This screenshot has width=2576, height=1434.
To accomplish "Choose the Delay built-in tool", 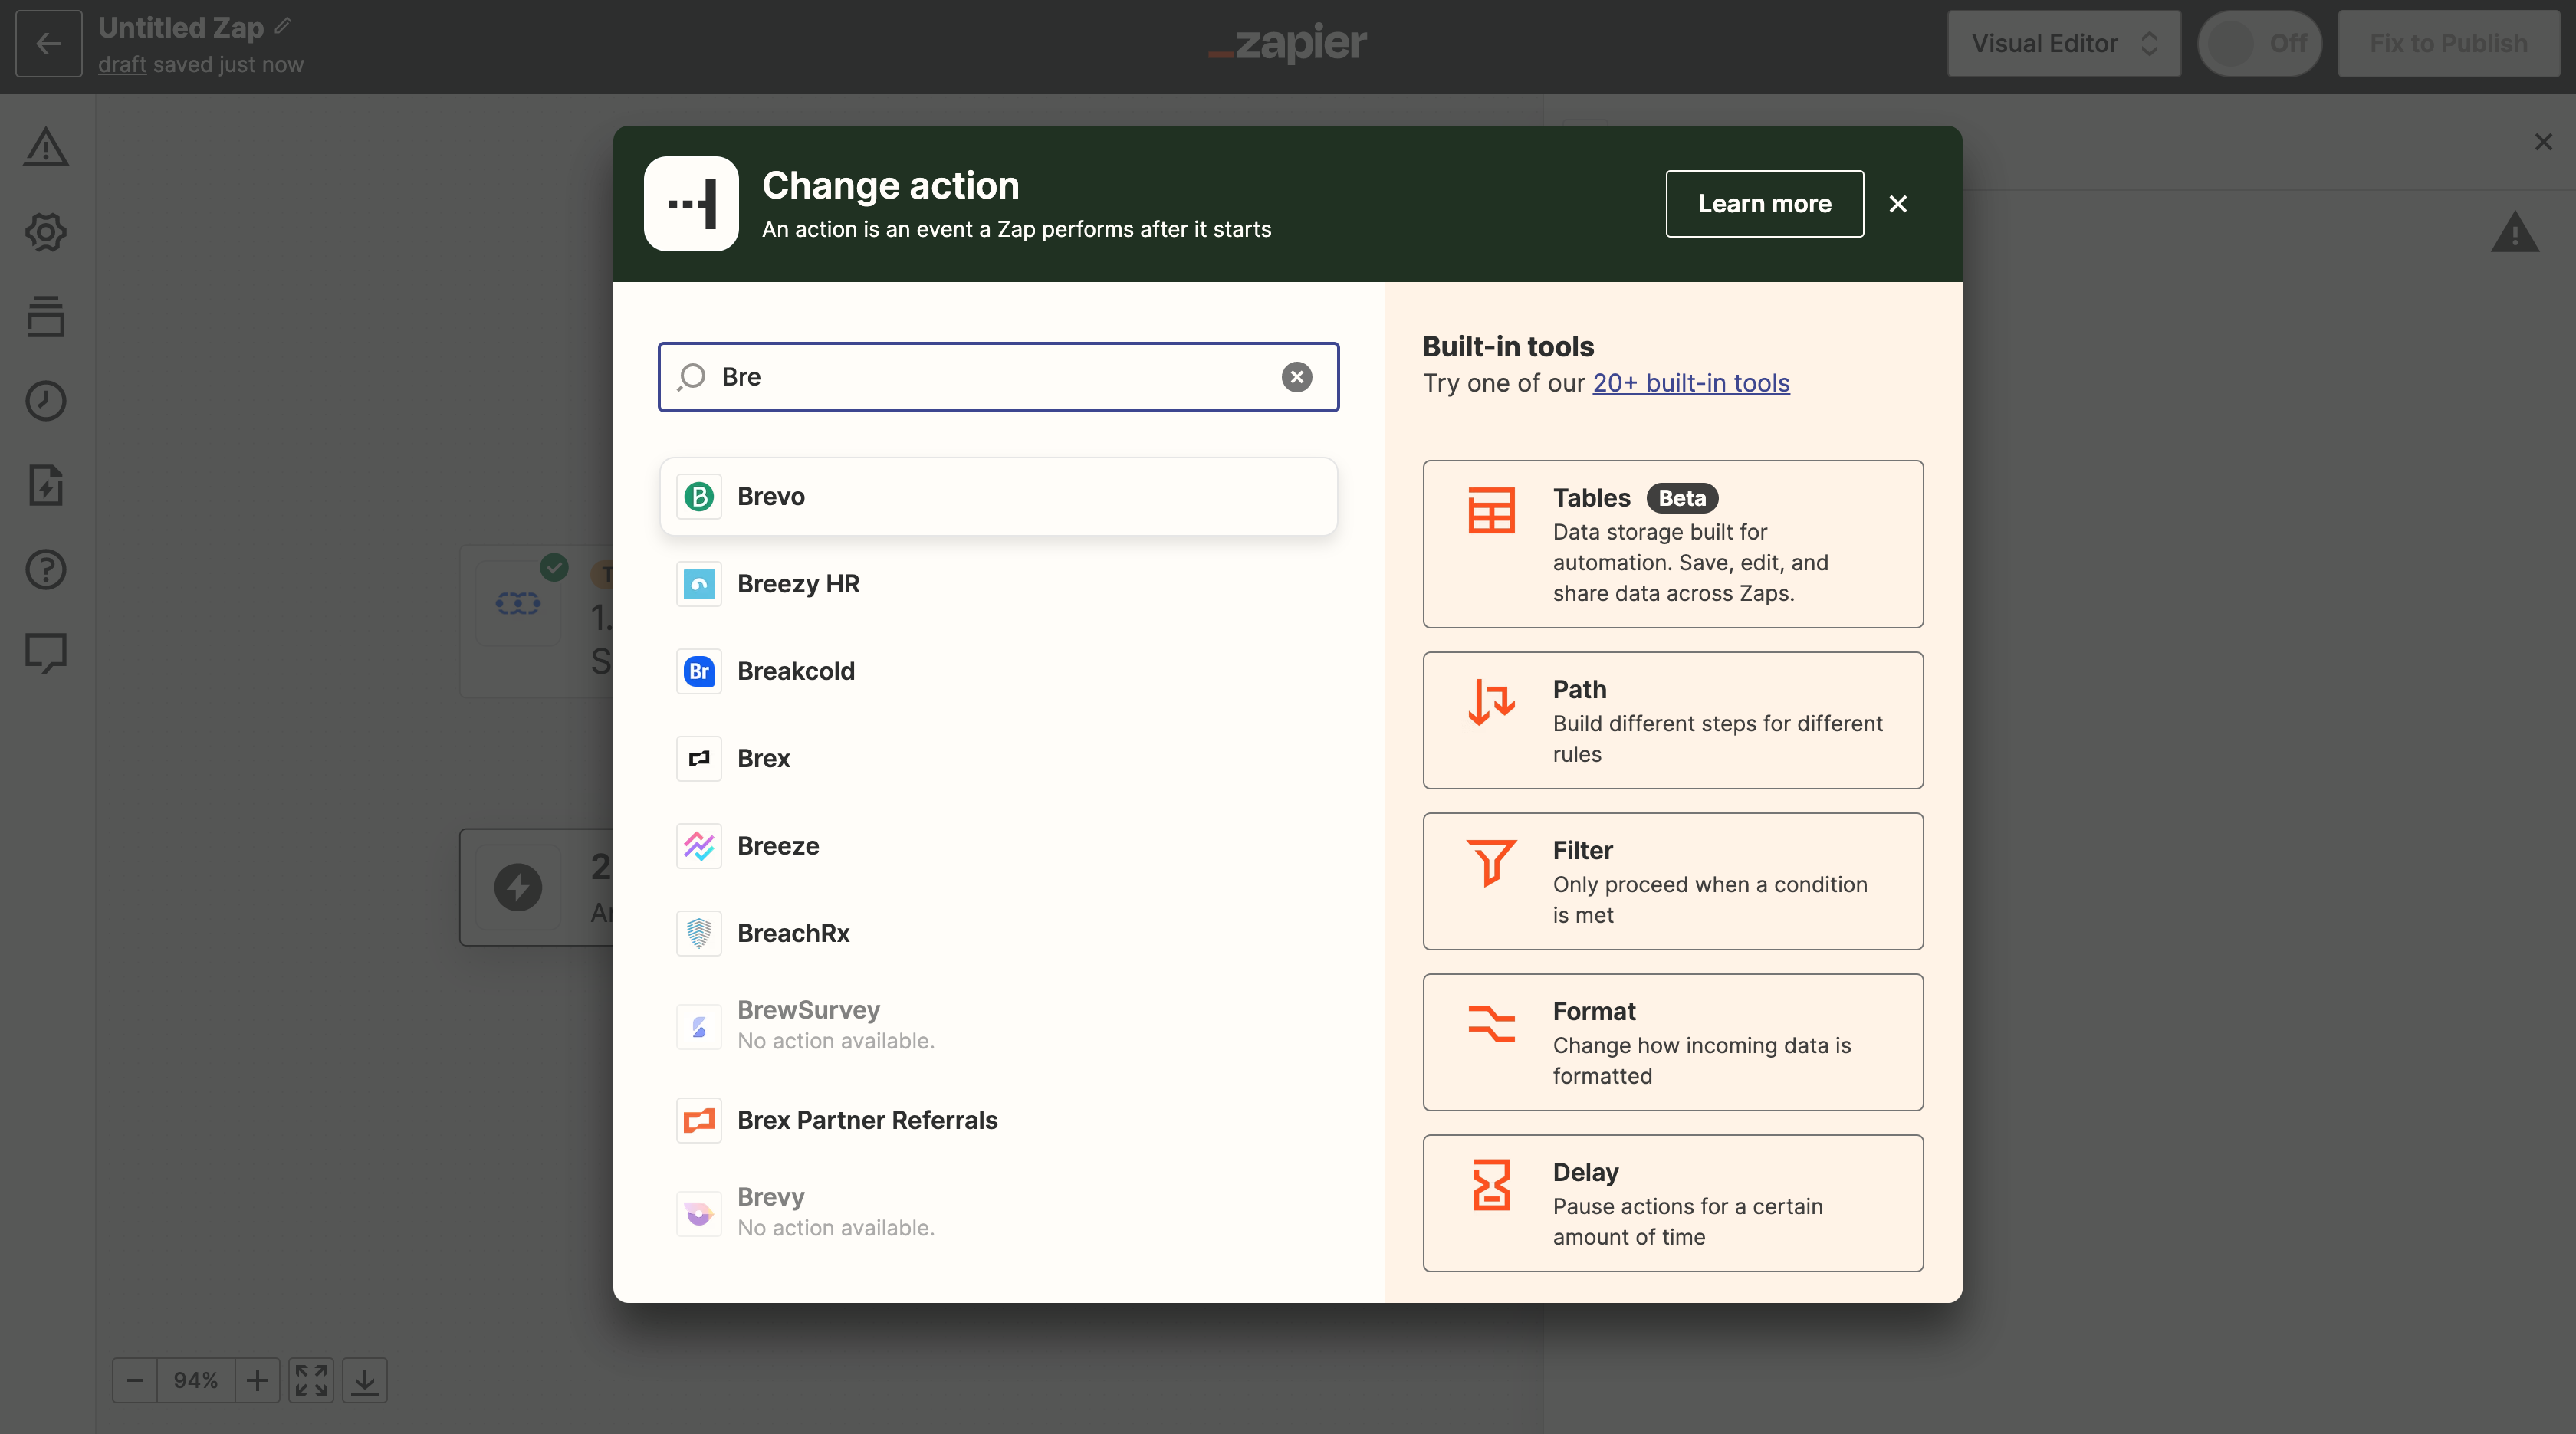I will 1673,1203.
